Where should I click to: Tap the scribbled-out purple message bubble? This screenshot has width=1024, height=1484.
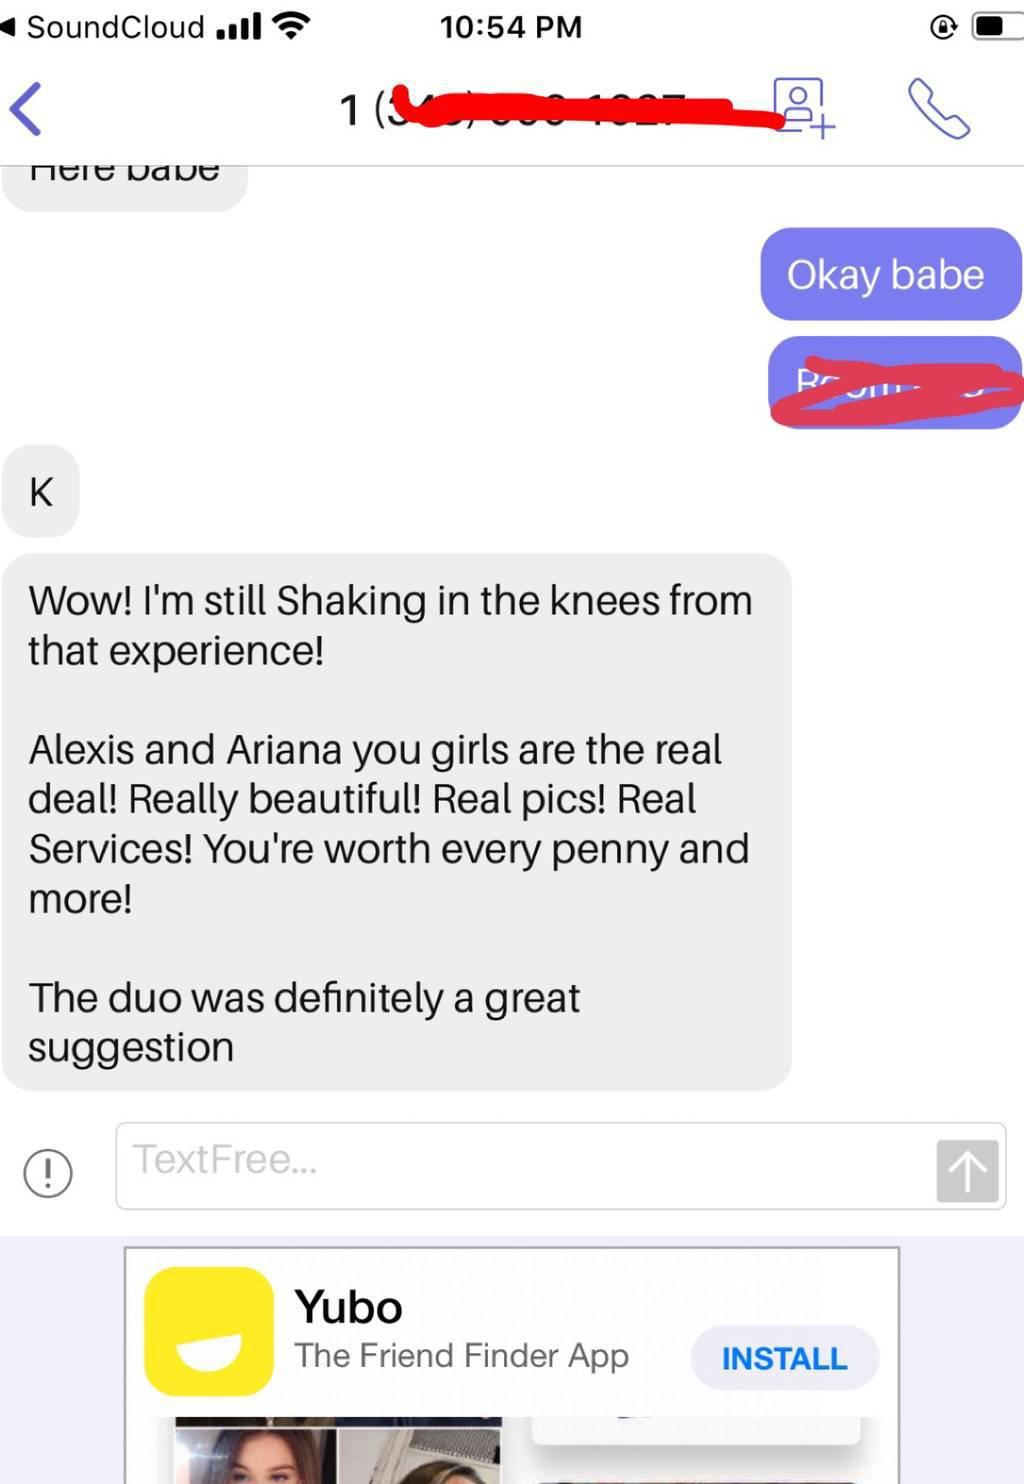coord(895,383)
